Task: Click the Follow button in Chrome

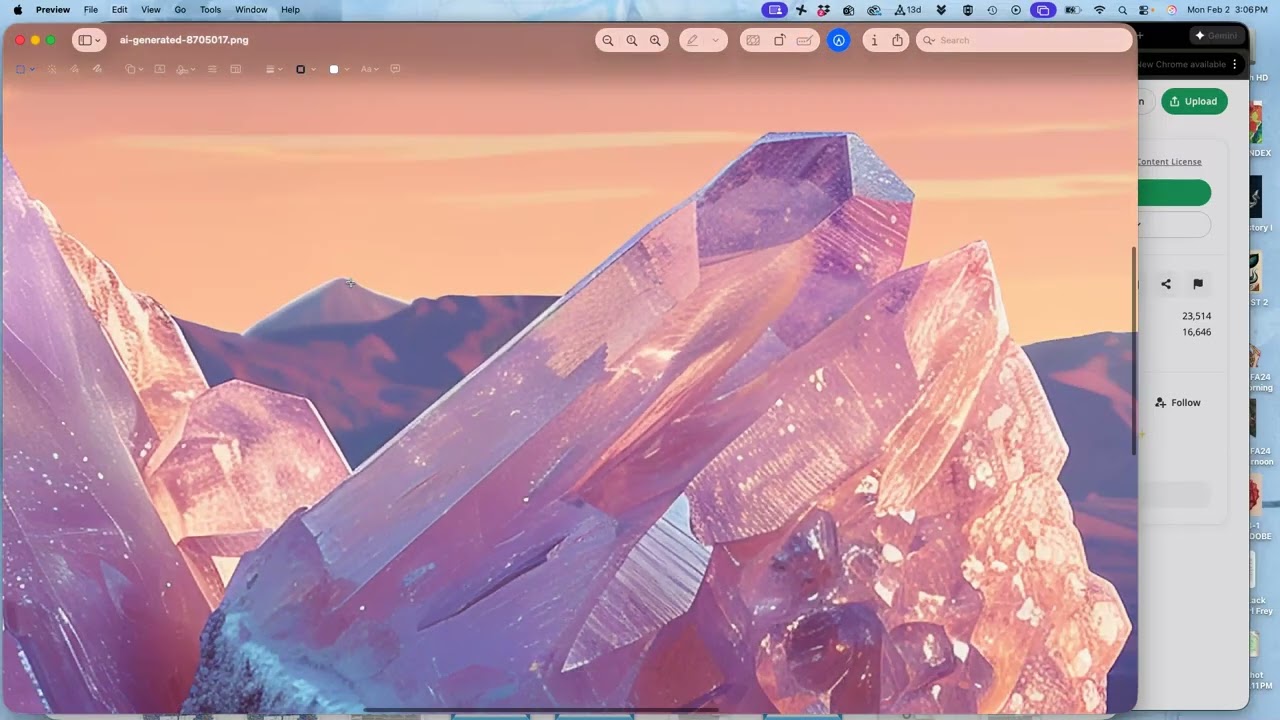Action: pos(1178,402)
